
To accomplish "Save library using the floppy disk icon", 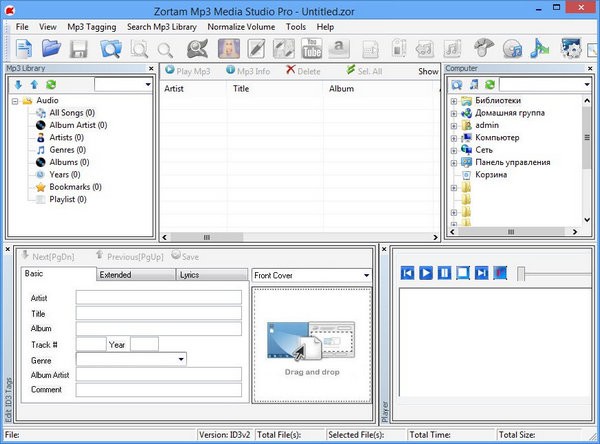I will click(80, 47).
